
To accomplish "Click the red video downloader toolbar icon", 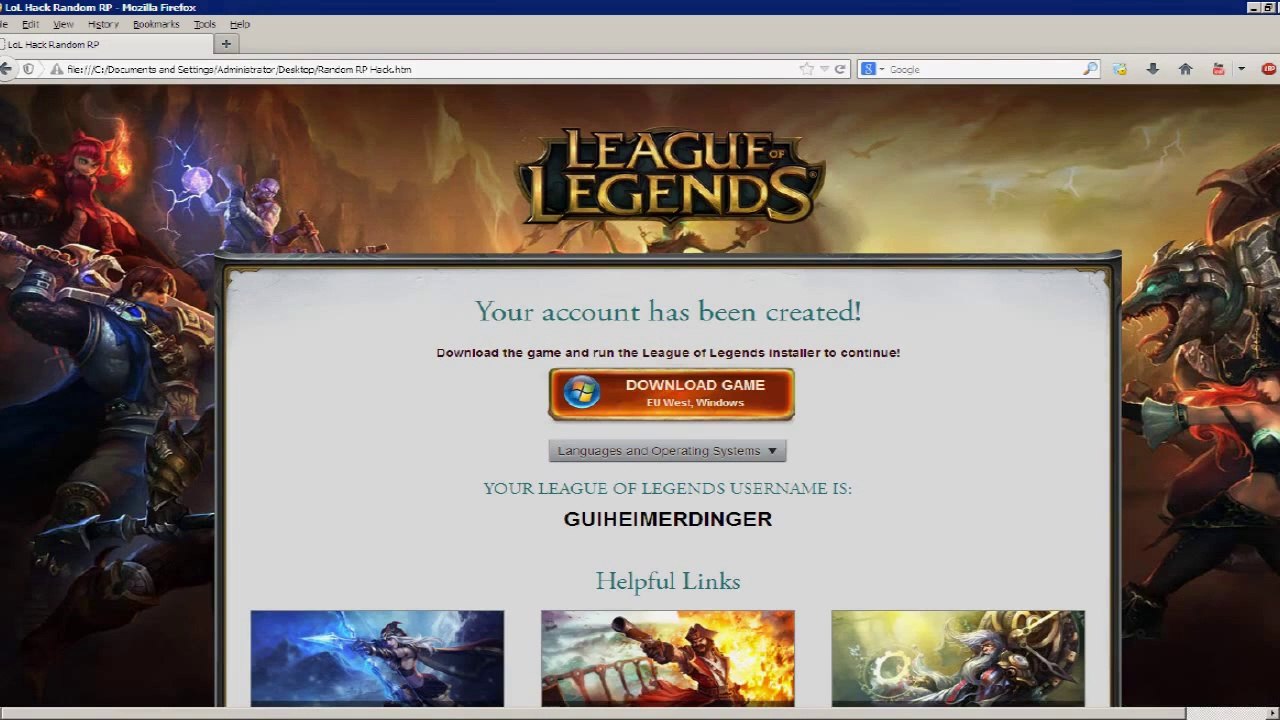I will [x=1218, y=69].
